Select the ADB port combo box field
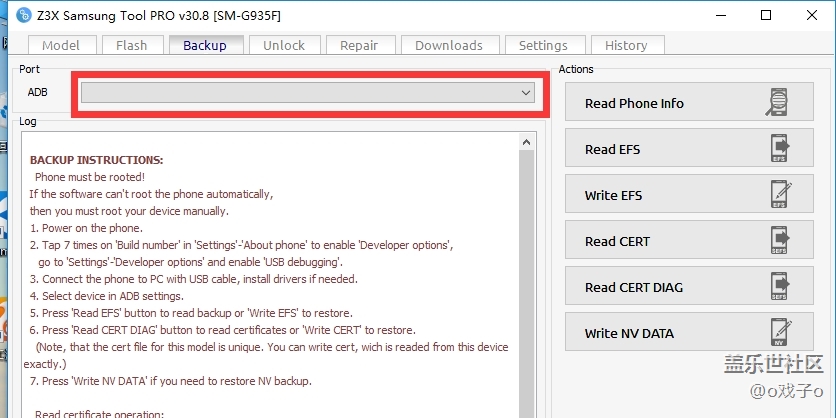836x418 pixels. point(300,92)
